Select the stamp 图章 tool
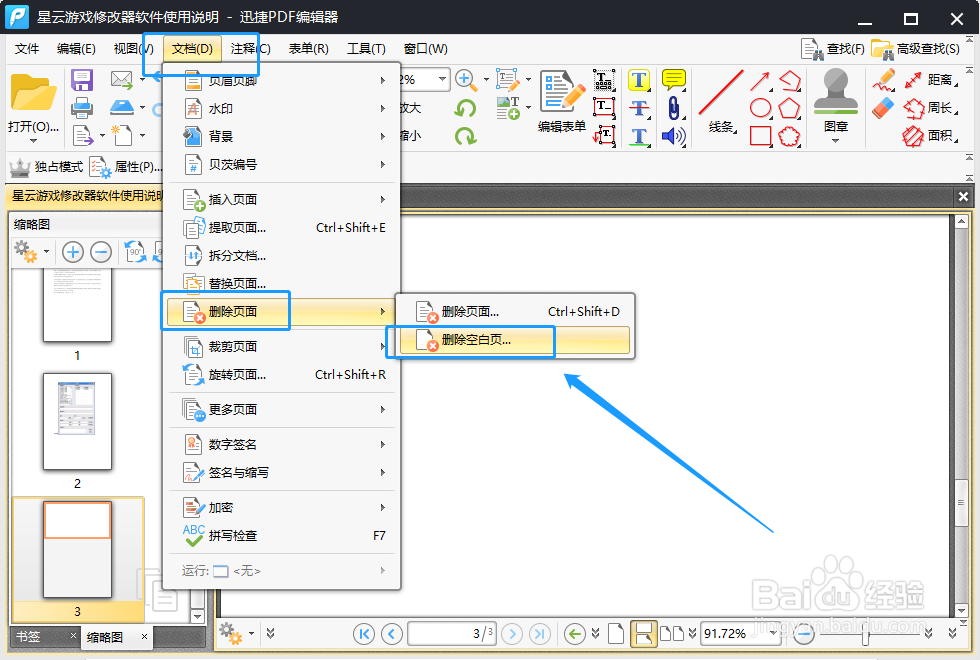980x660 pixels. [835, 104]
